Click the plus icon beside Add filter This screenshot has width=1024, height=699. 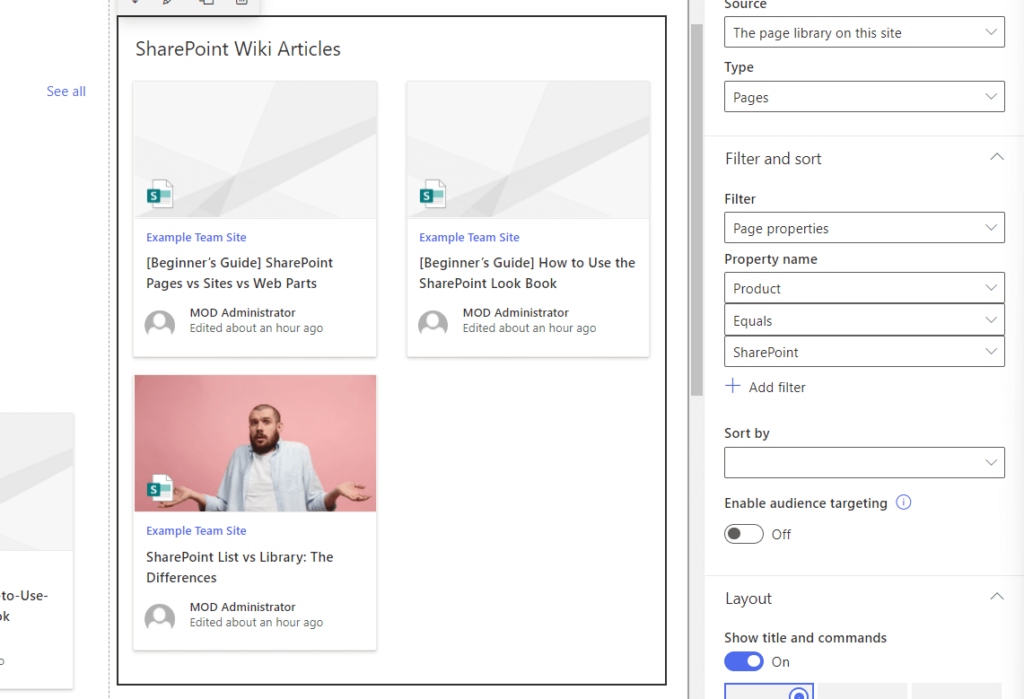(x=733, y=386)
